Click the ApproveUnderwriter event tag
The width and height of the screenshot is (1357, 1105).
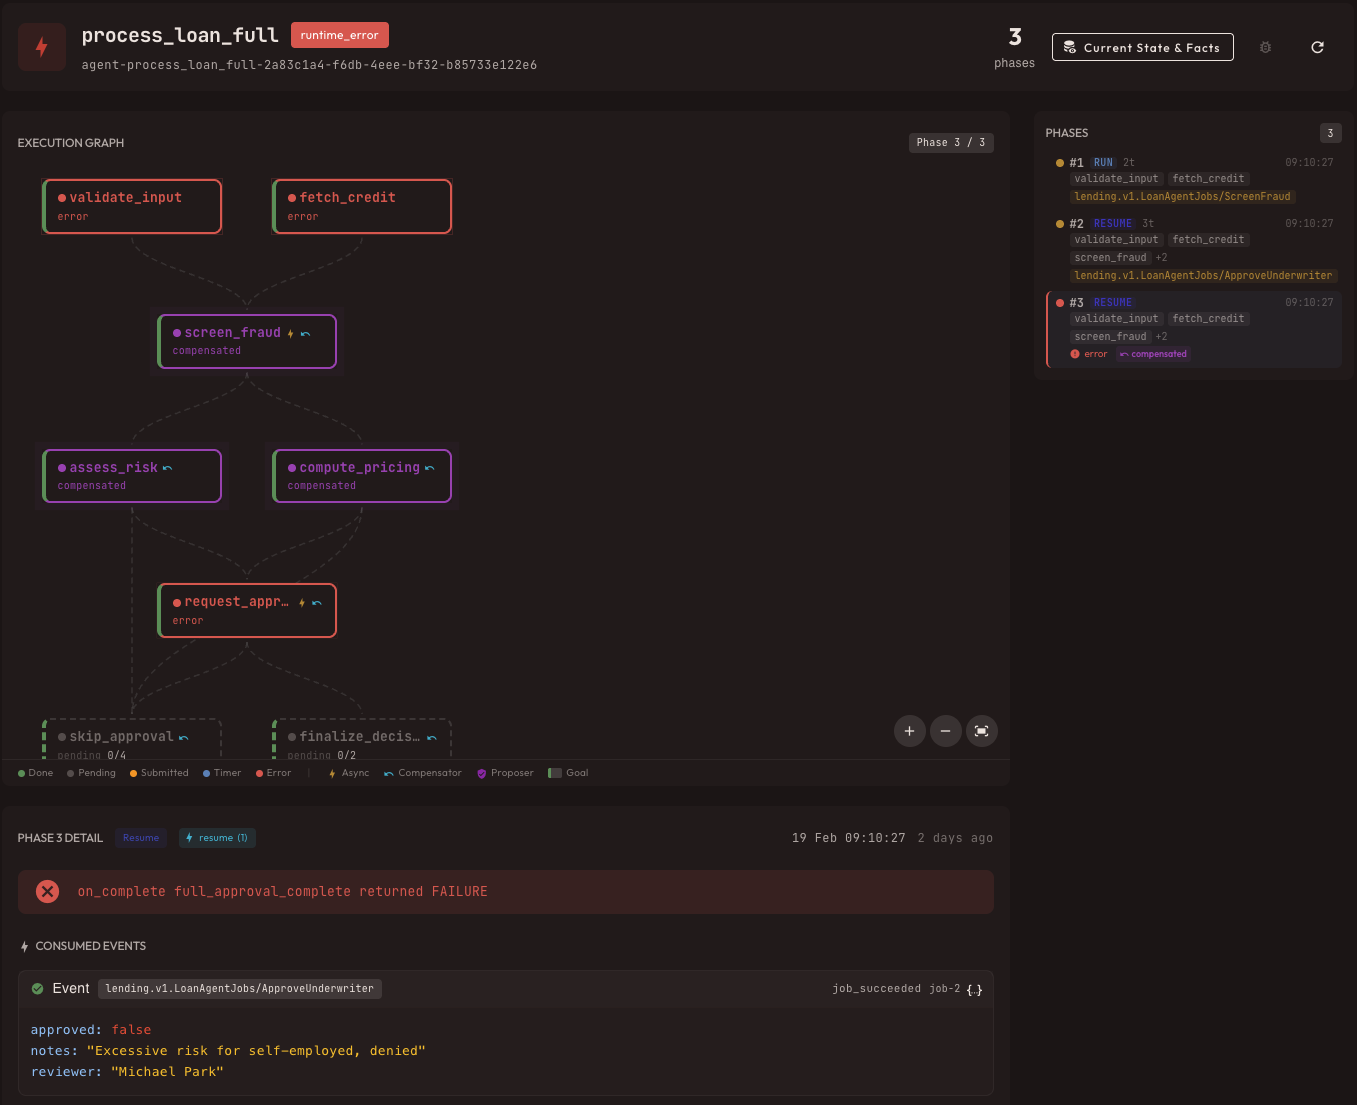240,989
